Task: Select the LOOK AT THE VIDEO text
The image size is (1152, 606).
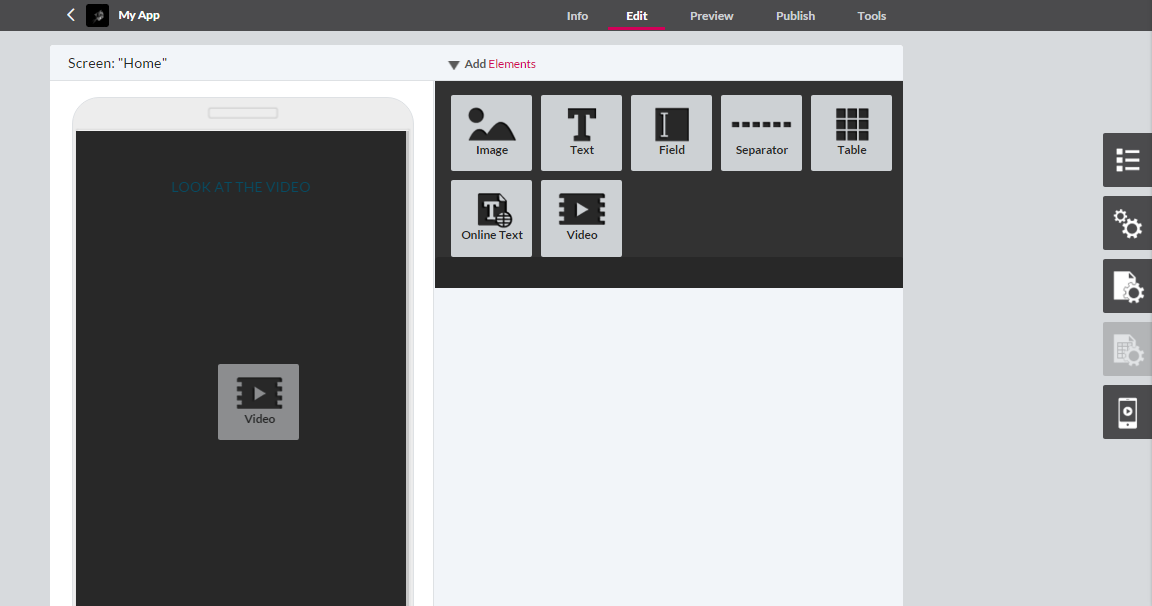Action: coord(241,187)
